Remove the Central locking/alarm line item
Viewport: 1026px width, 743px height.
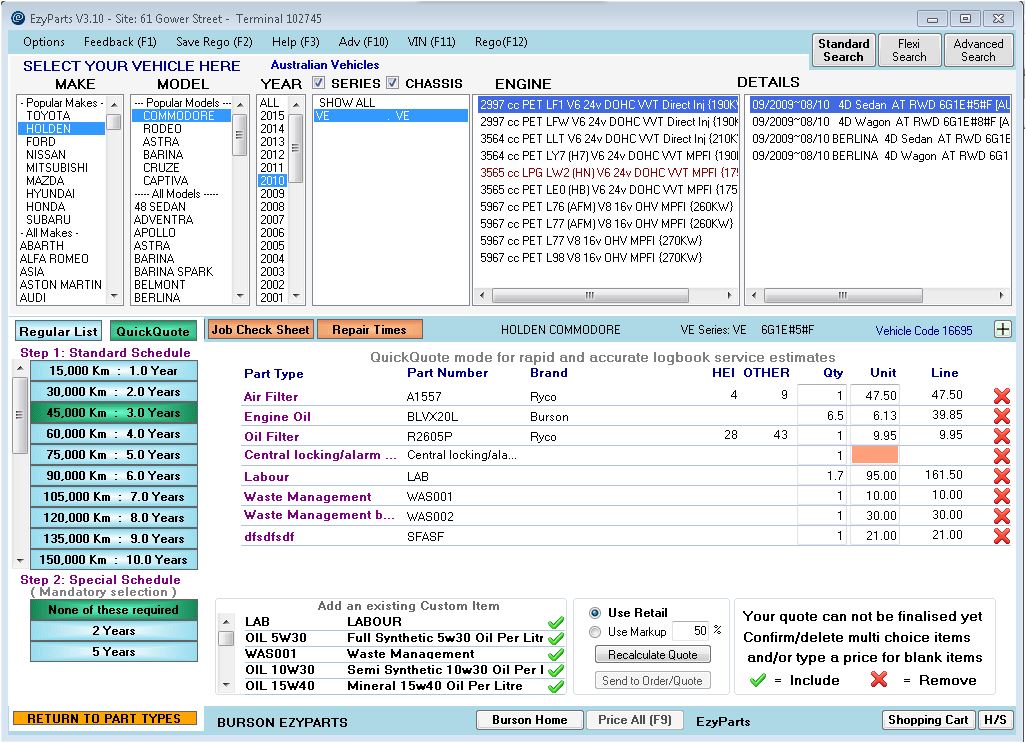click(1001, 456)
